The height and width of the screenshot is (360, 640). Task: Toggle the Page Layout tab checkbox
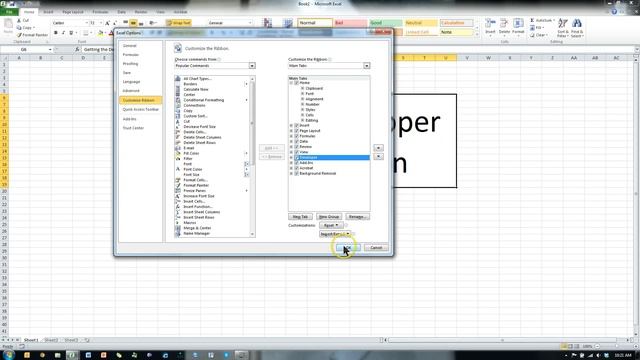pos(297,131)
